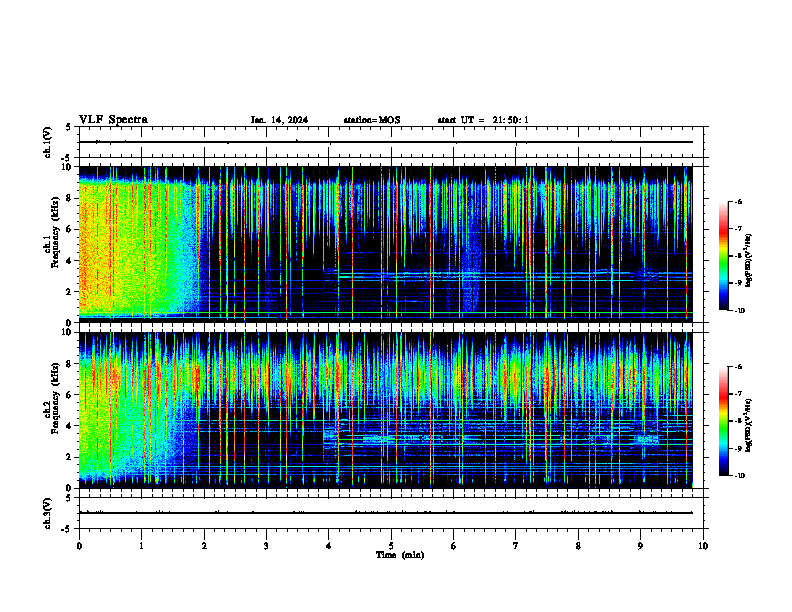Click the "Time (min)" x-axis label
This screenshot has height=612, width=792.
[x=400, y=555]
